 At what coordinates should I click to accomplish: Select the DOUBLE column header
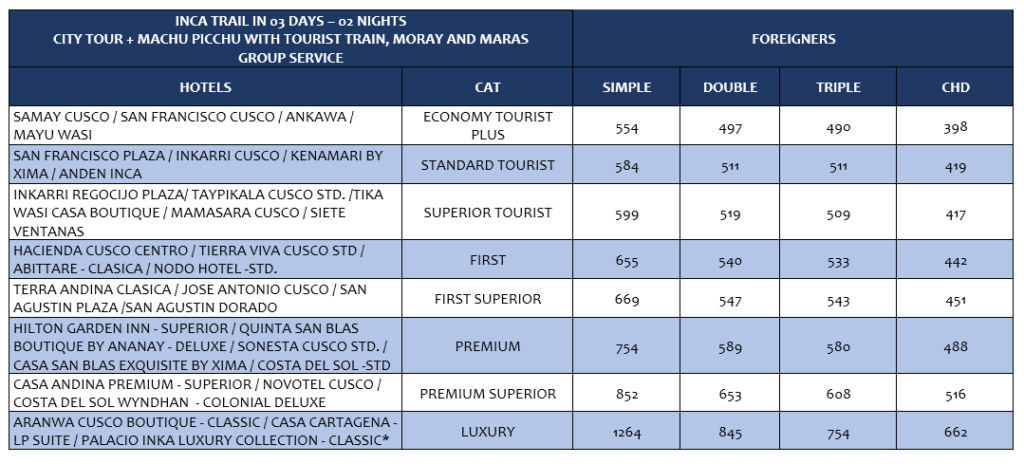730,87
